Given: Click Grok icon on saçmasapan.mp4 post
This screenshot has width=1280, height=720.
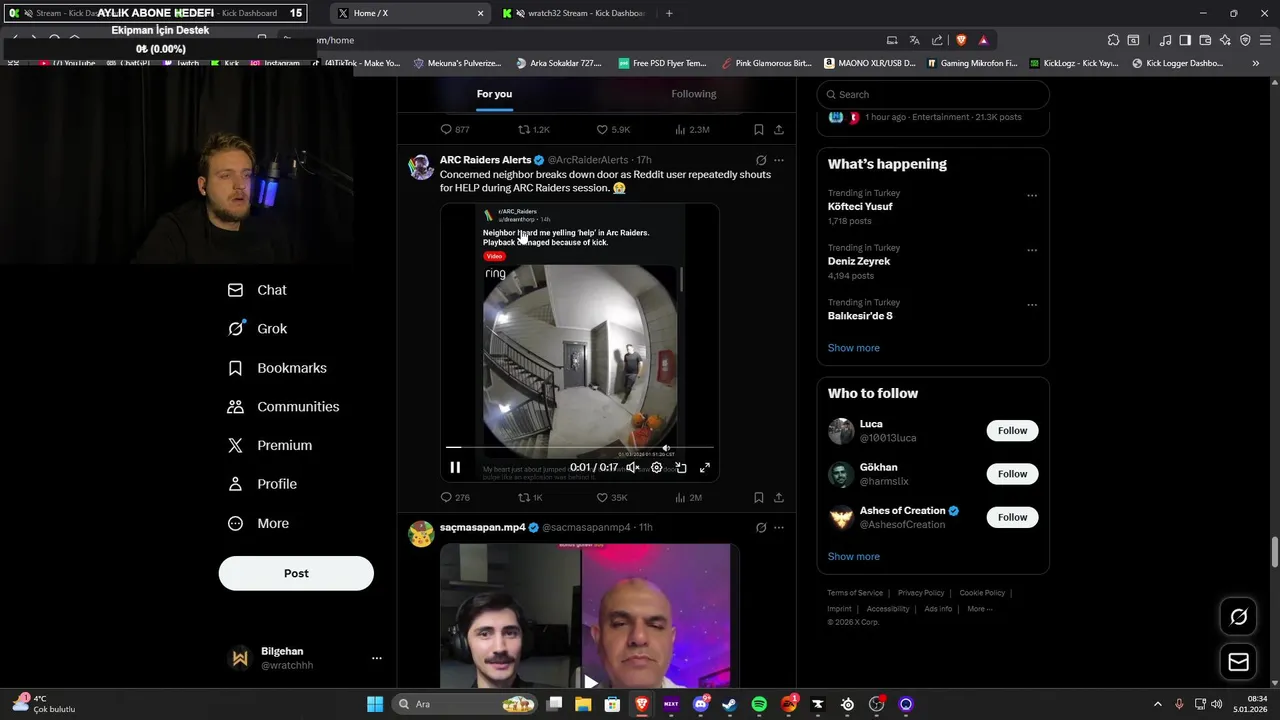Looking at the screenshot, I should click(x=761, y=527).
